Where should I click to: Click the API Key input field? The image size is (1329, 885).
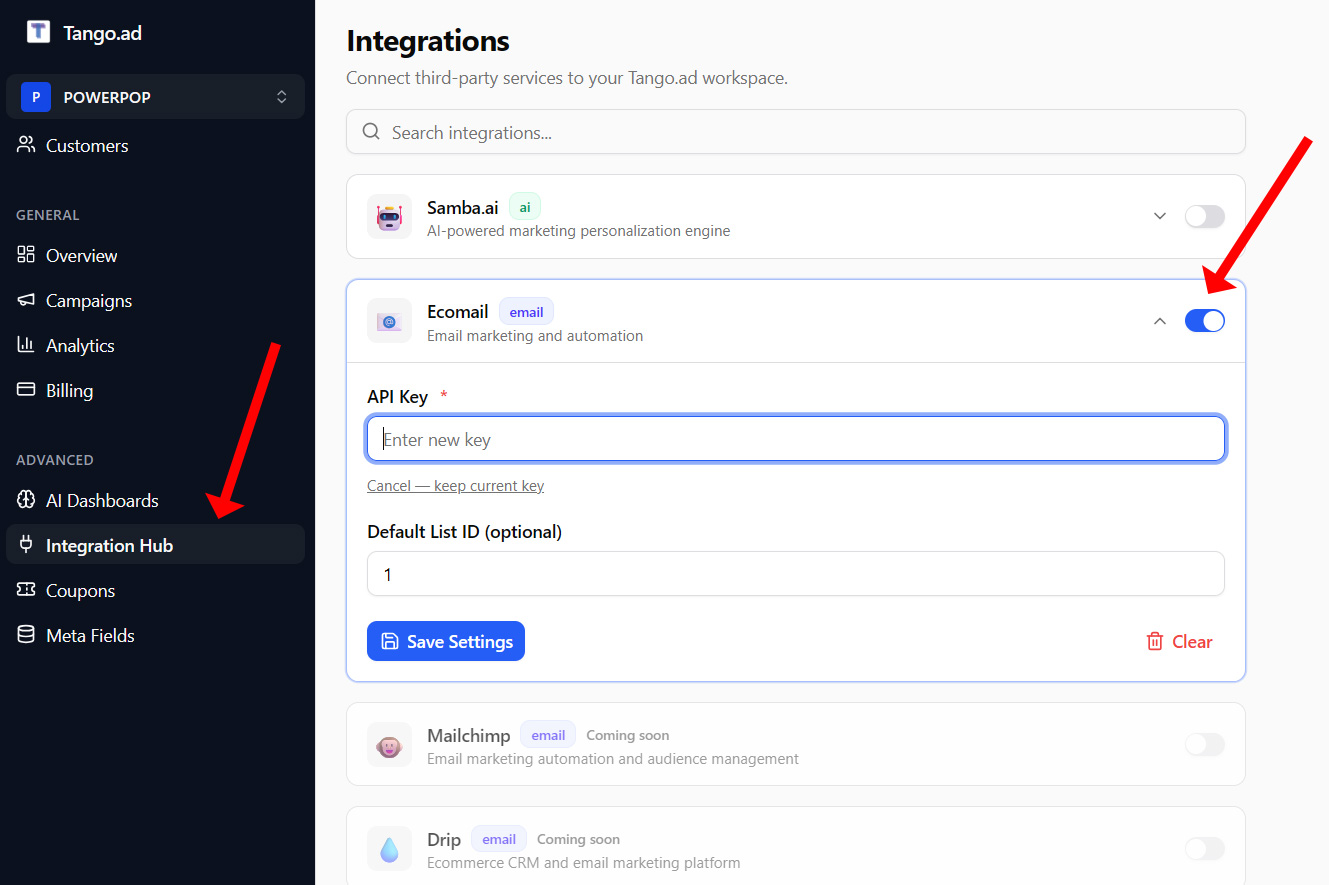pos(796,439)
